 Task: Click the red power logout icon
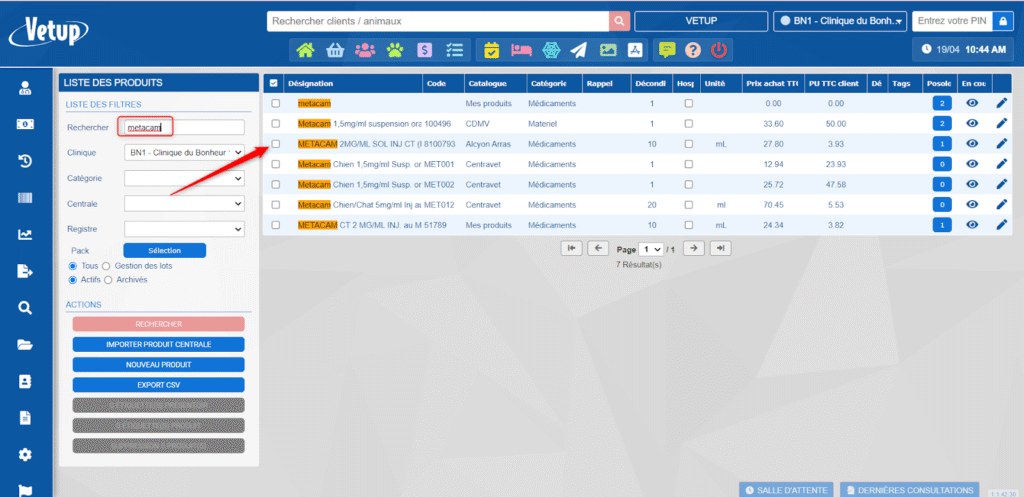pos(719,50)
